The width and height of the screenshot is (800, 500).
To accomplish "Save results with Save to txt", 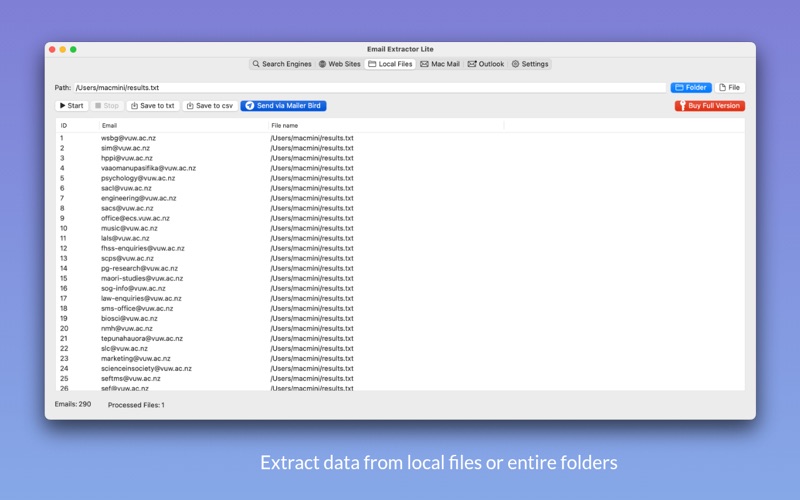I will coord(153,106).
